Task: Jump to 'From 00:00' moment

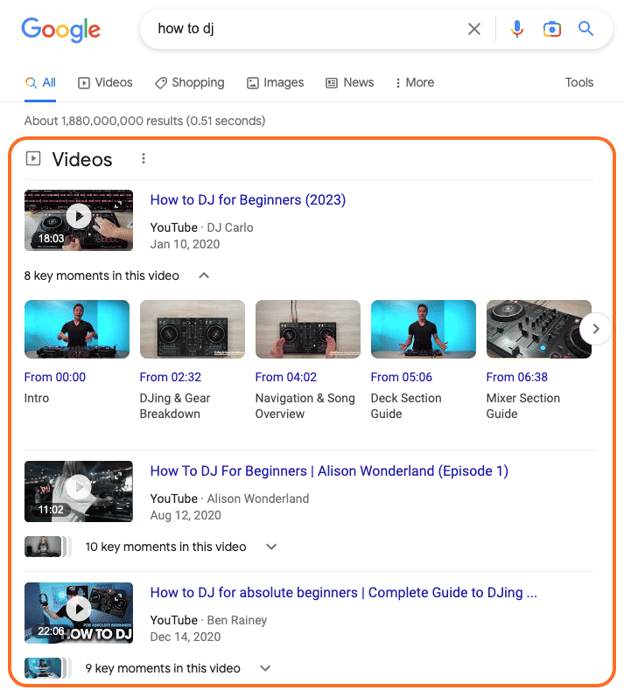Action: pos(55,377)
